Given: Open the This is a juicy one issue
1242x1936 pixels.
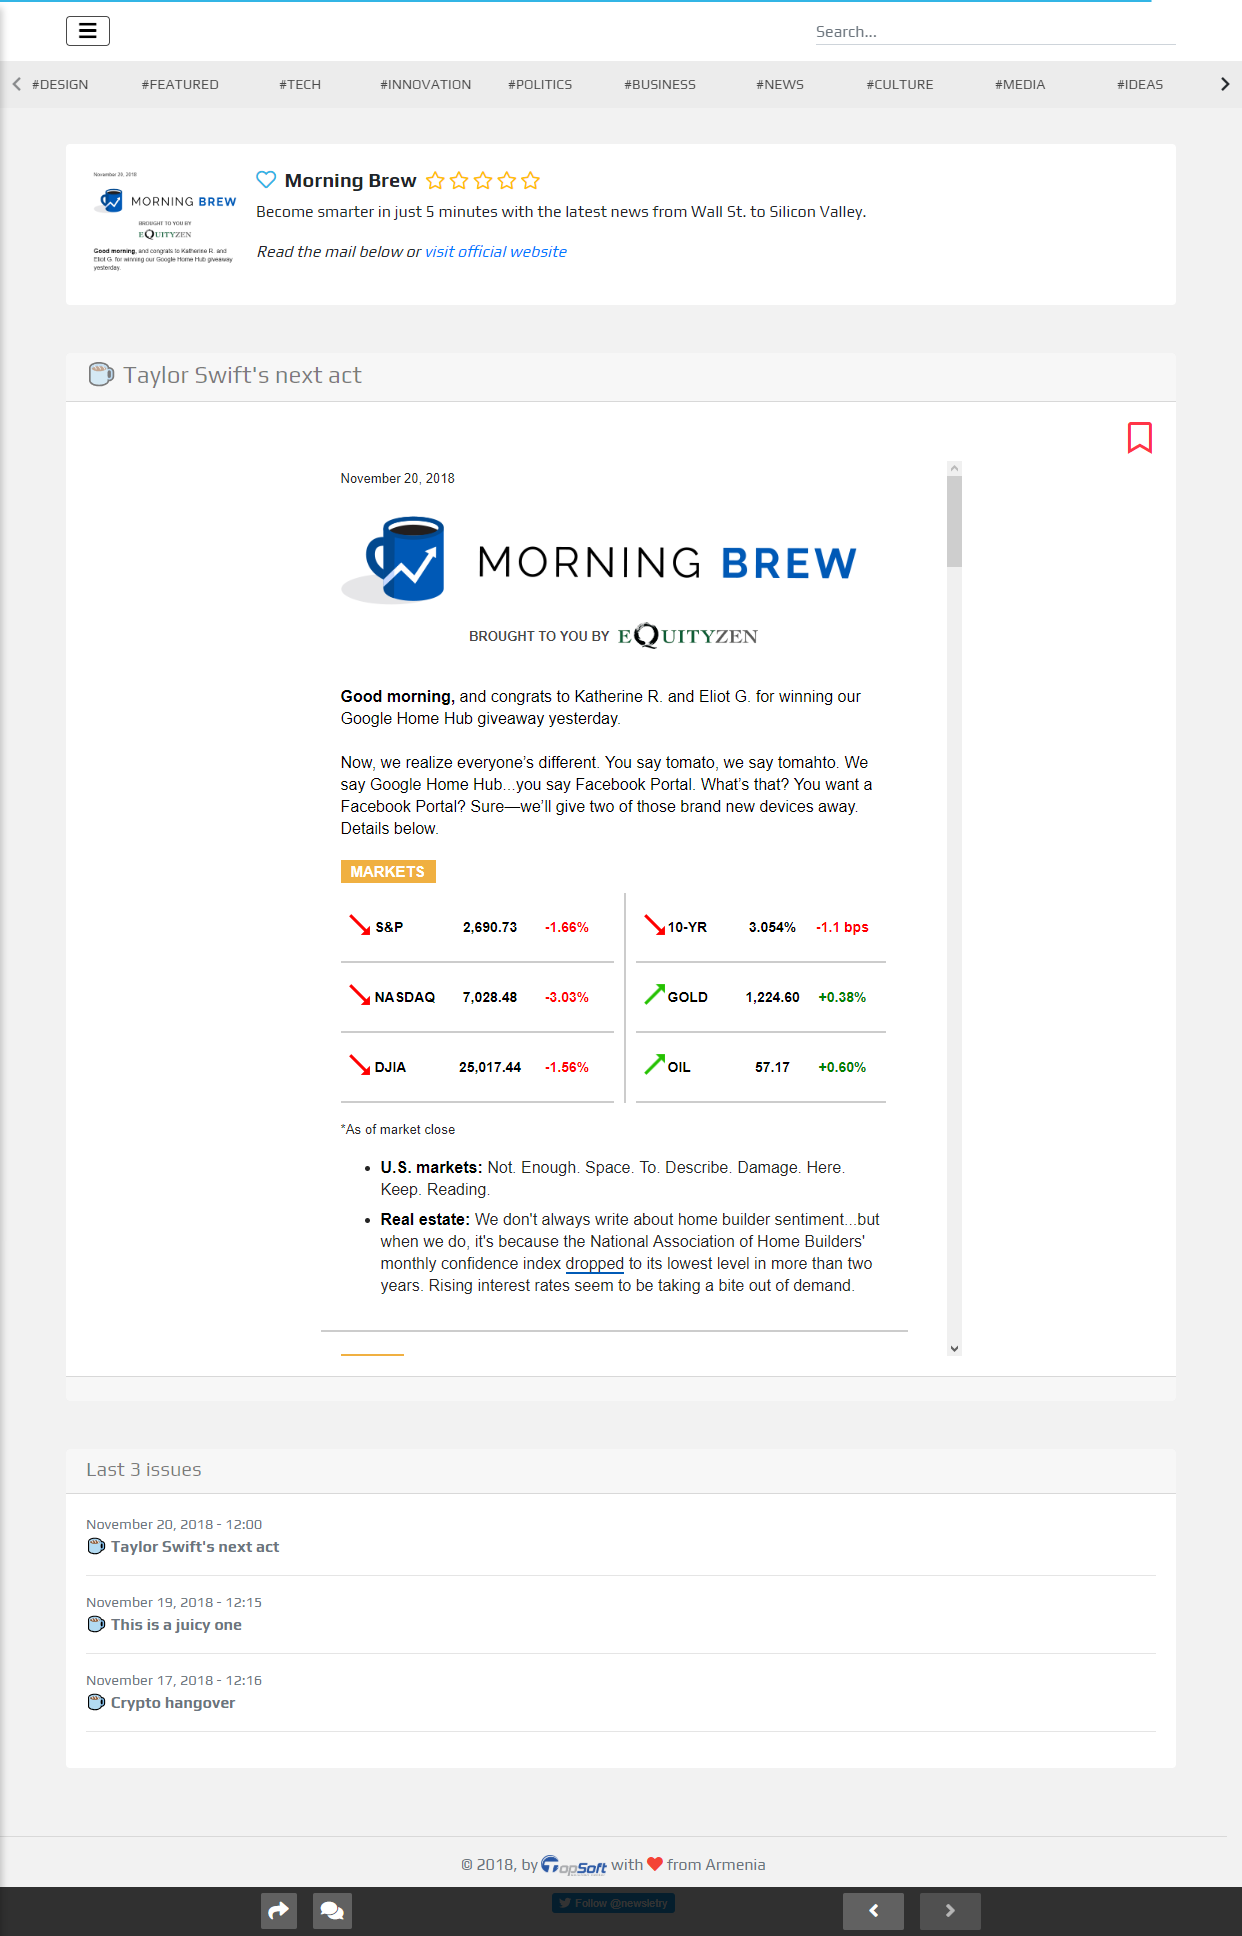Looking at the screenshot, I should pos(176,1625).
